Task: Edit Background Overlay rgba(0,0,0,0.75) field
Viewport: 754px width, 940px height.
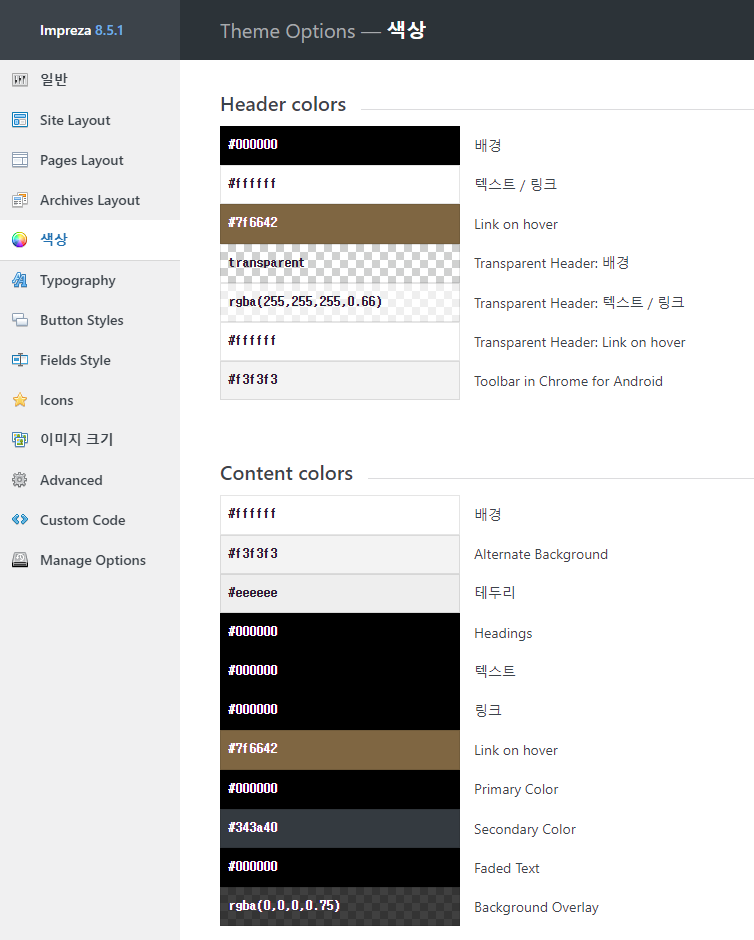Action: [340, 906]
